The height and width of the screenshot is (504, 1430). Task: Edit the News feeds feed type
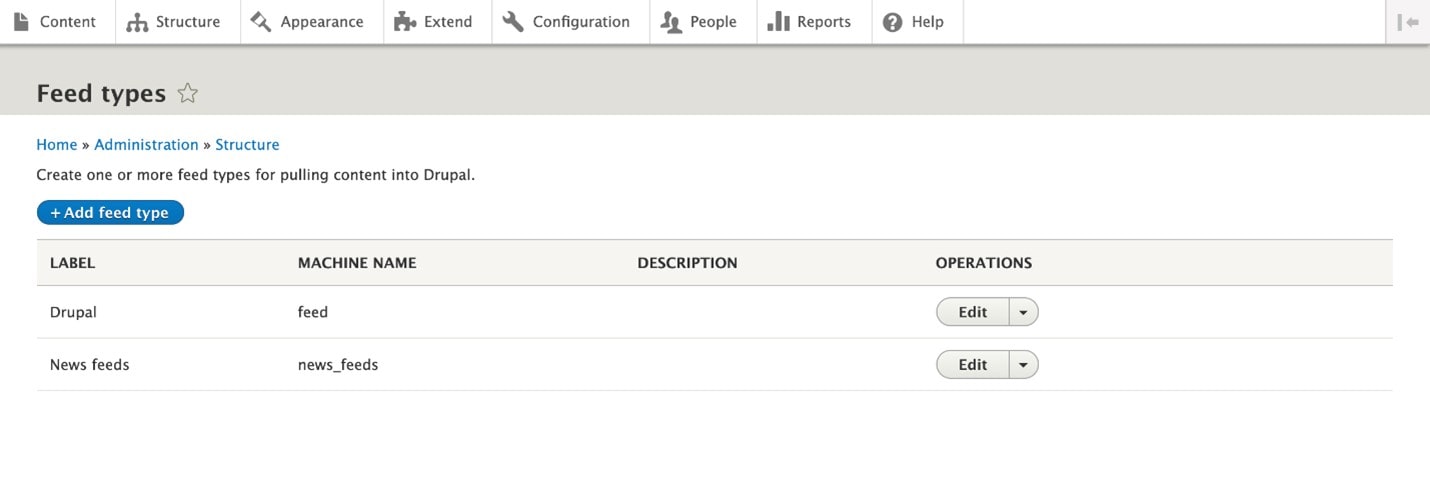click(x=972, y=365)
